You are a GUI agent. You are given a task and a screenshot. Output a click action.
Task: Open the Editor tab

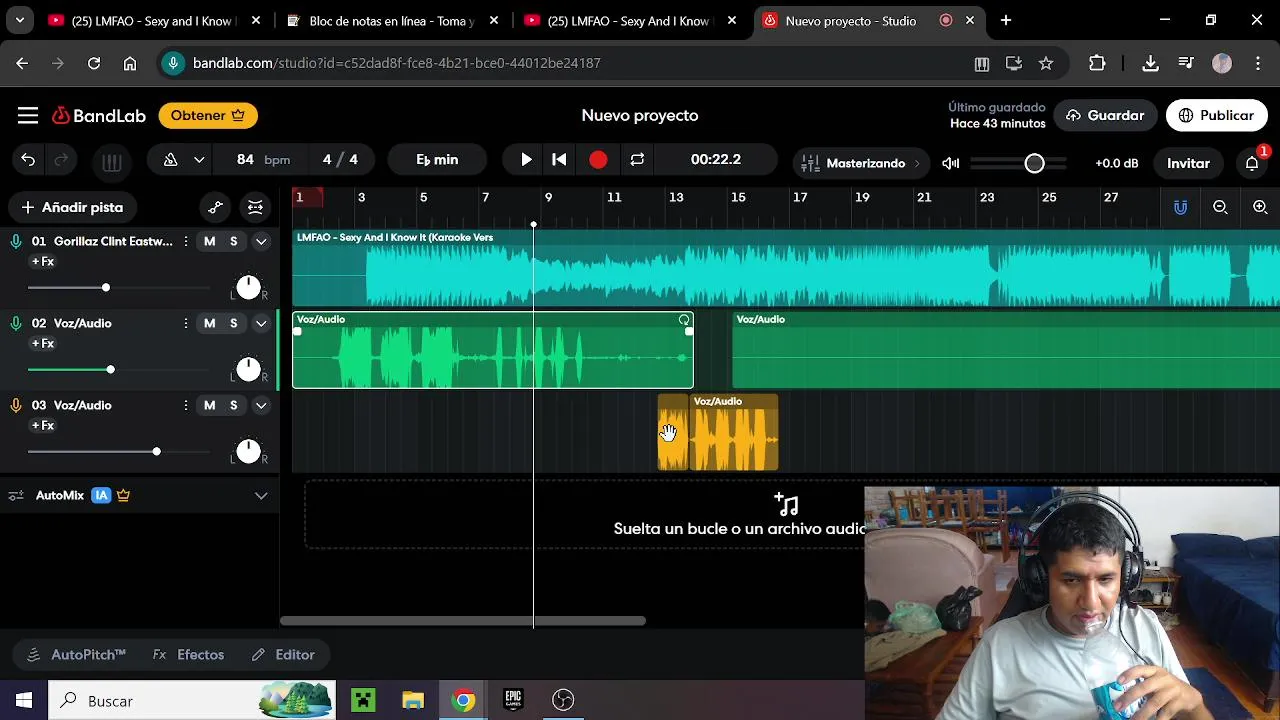[x=283, y=655]
